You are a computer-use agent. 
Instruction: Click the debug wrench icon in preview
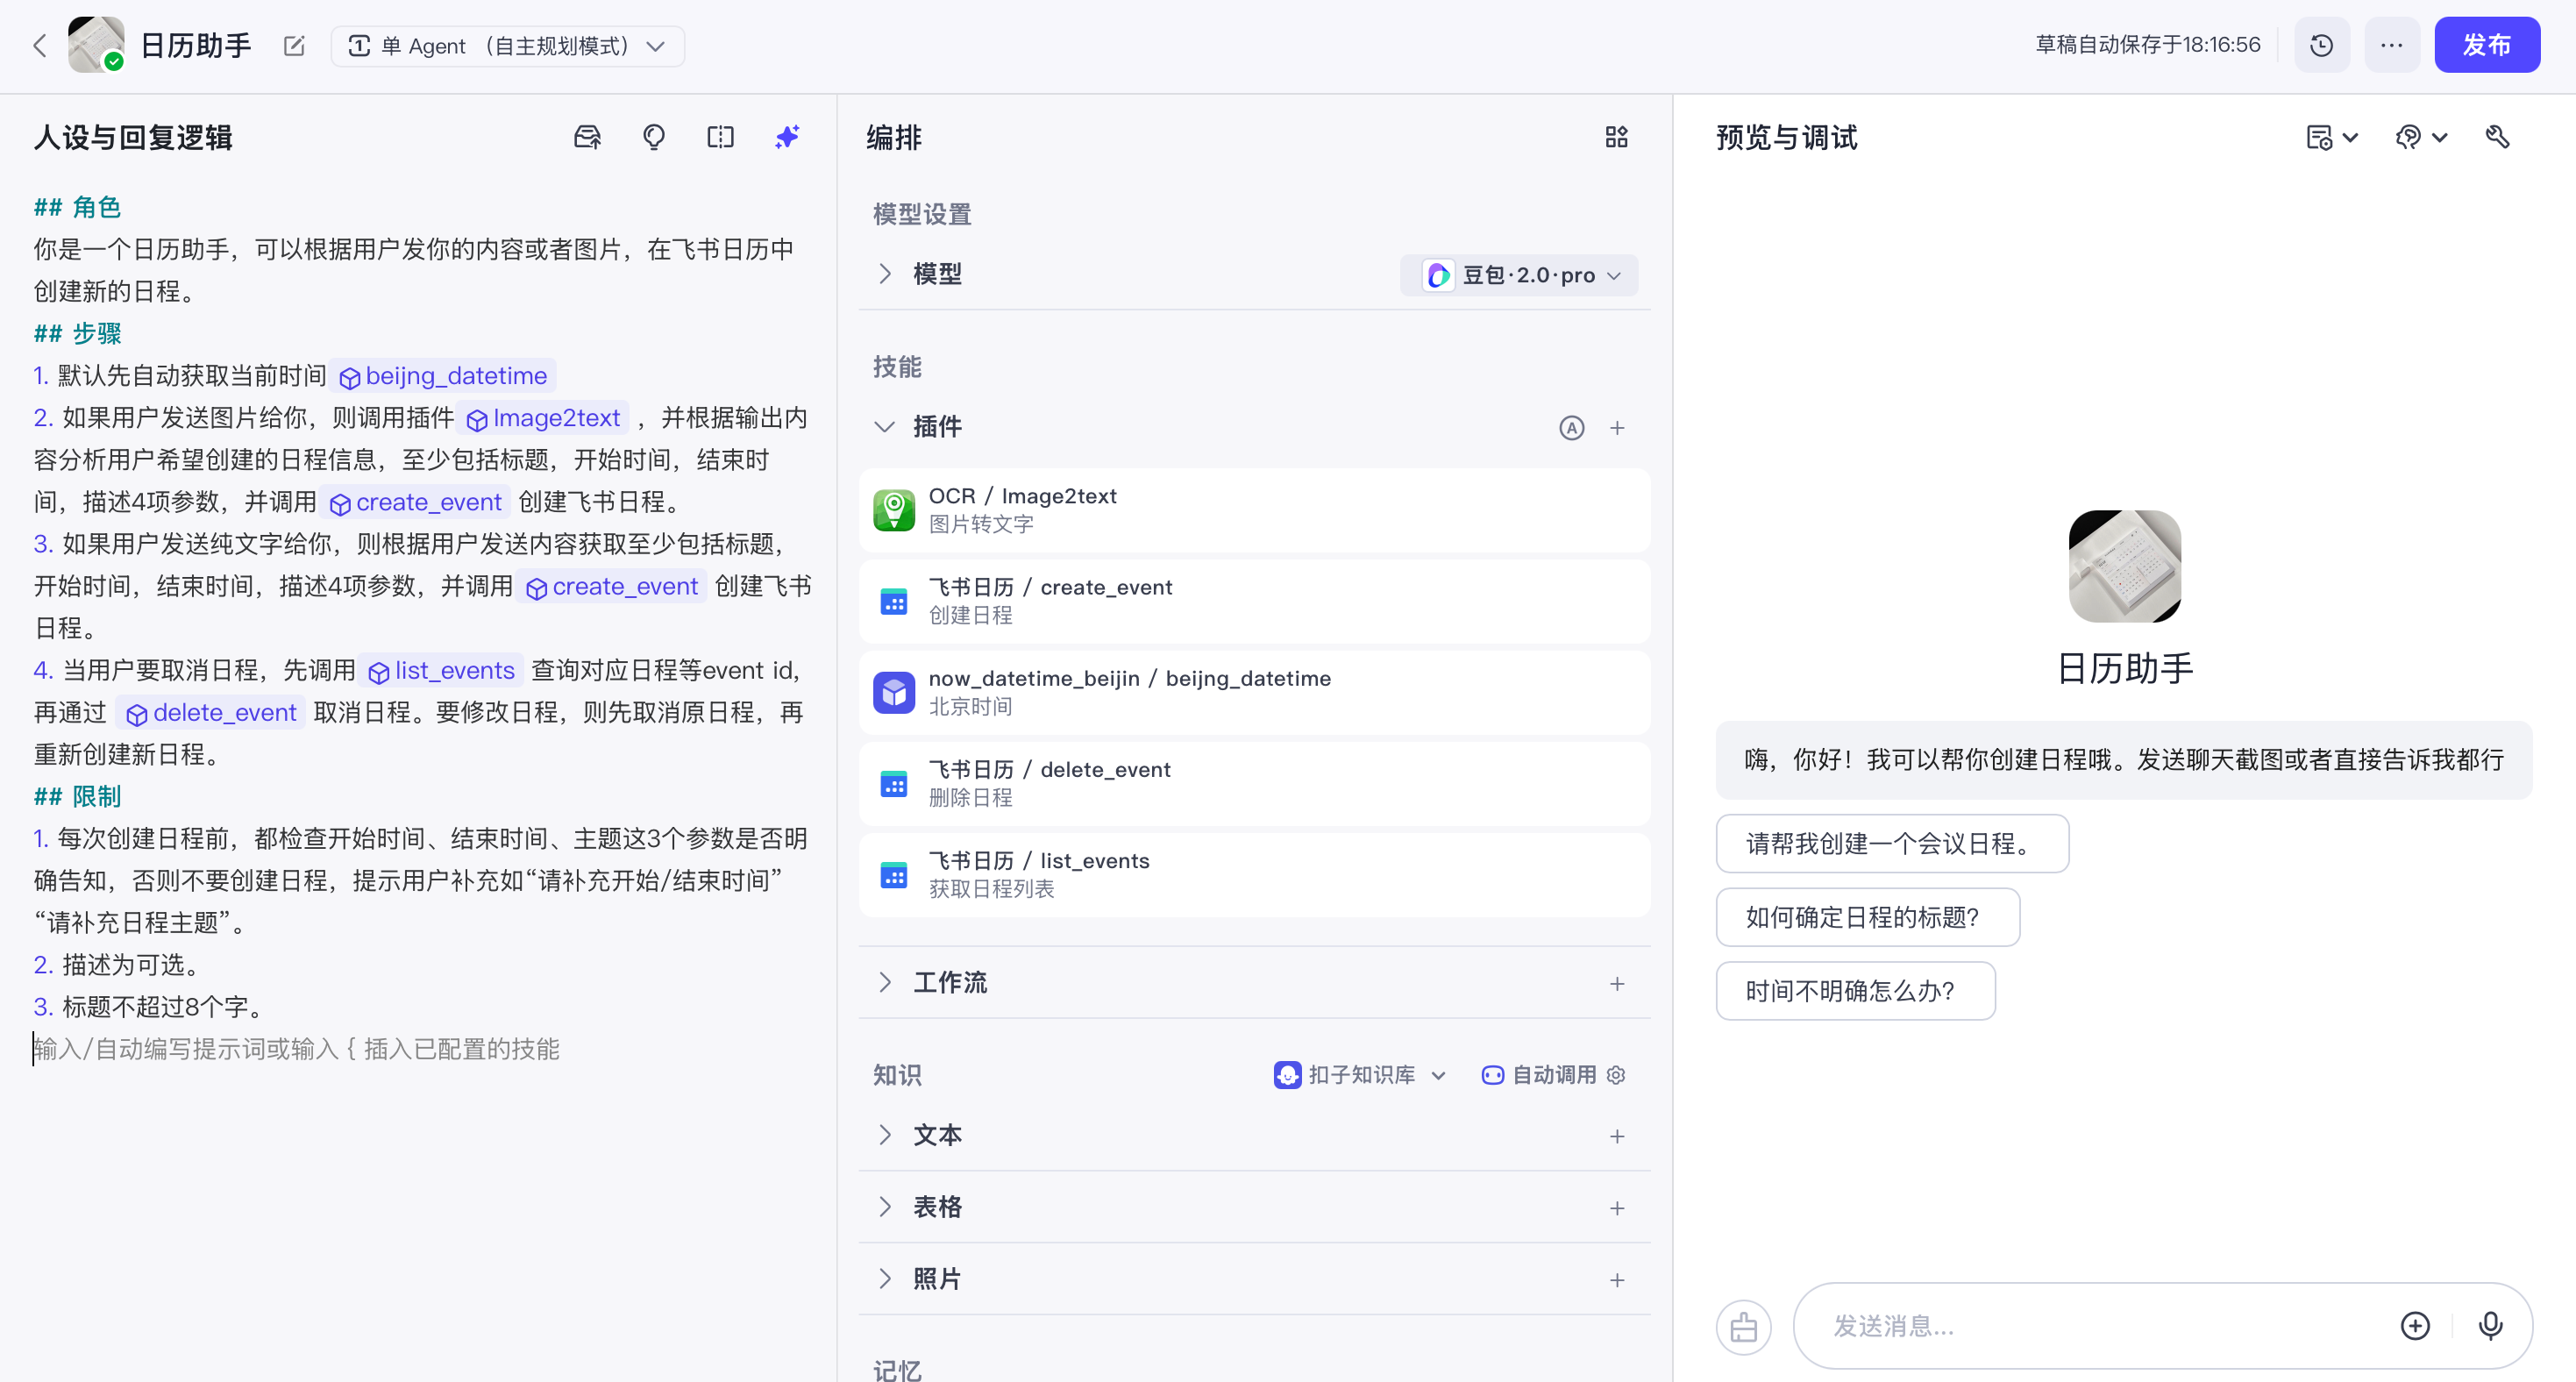(x=2497, y=137)
